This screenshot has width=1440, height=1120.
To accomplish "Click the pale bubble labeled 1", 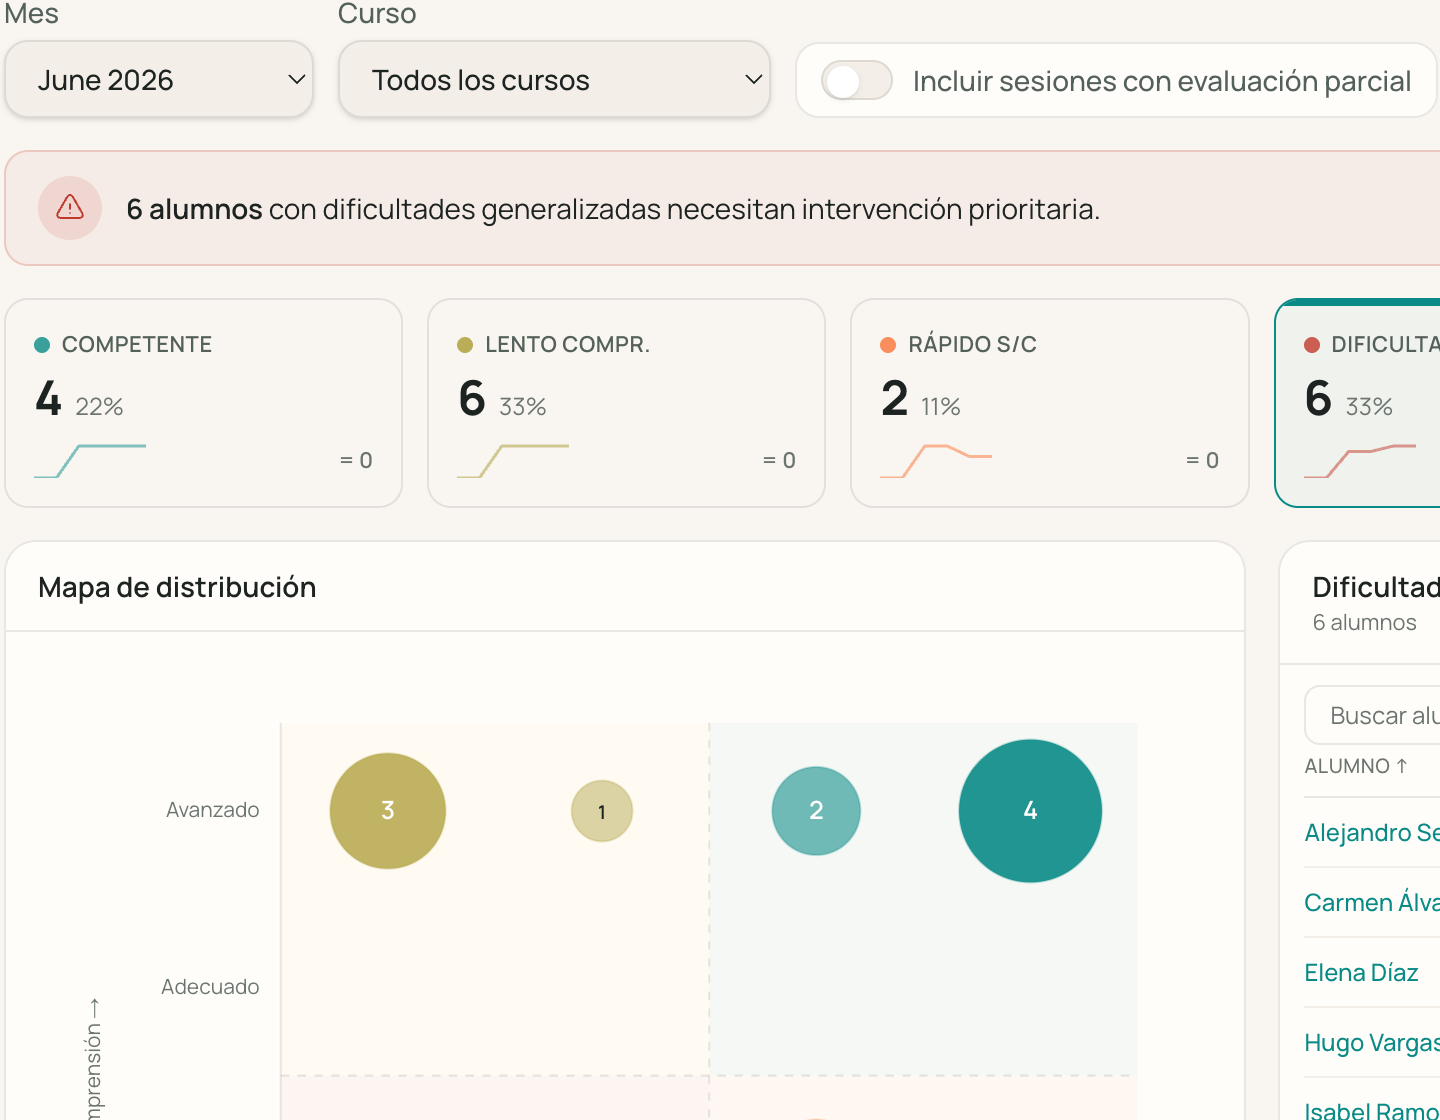I will tap(602, 811).
